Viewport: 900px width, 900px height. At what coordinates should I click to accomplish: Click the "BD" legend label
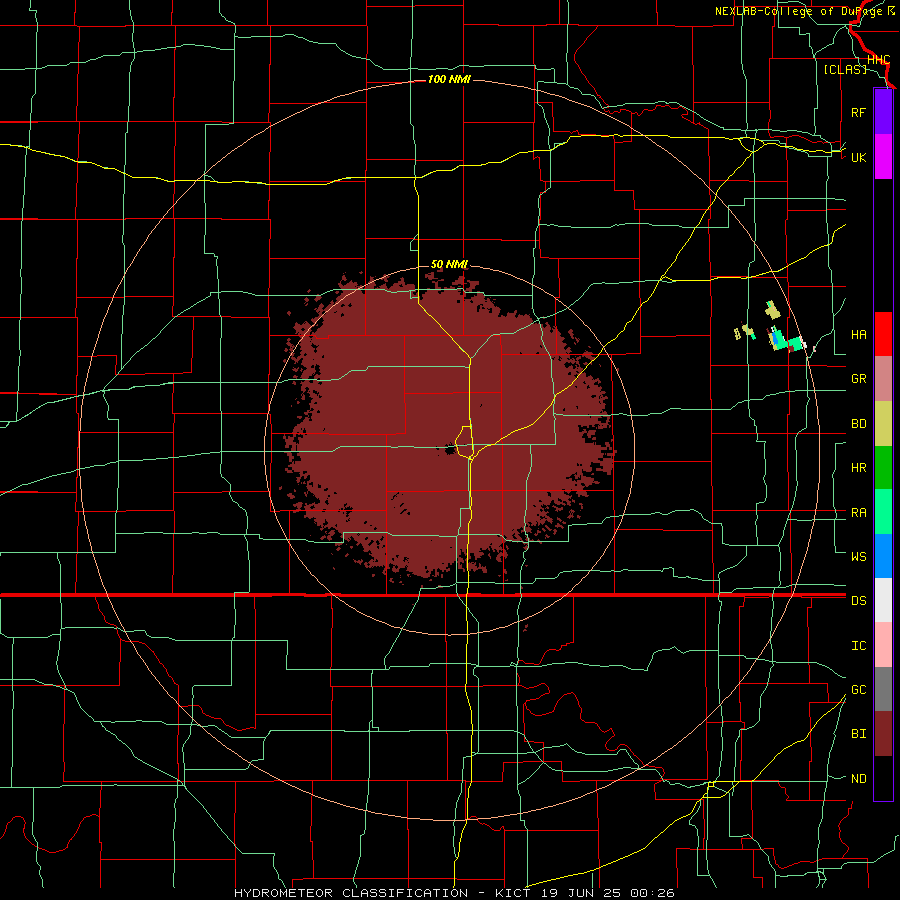858,424
